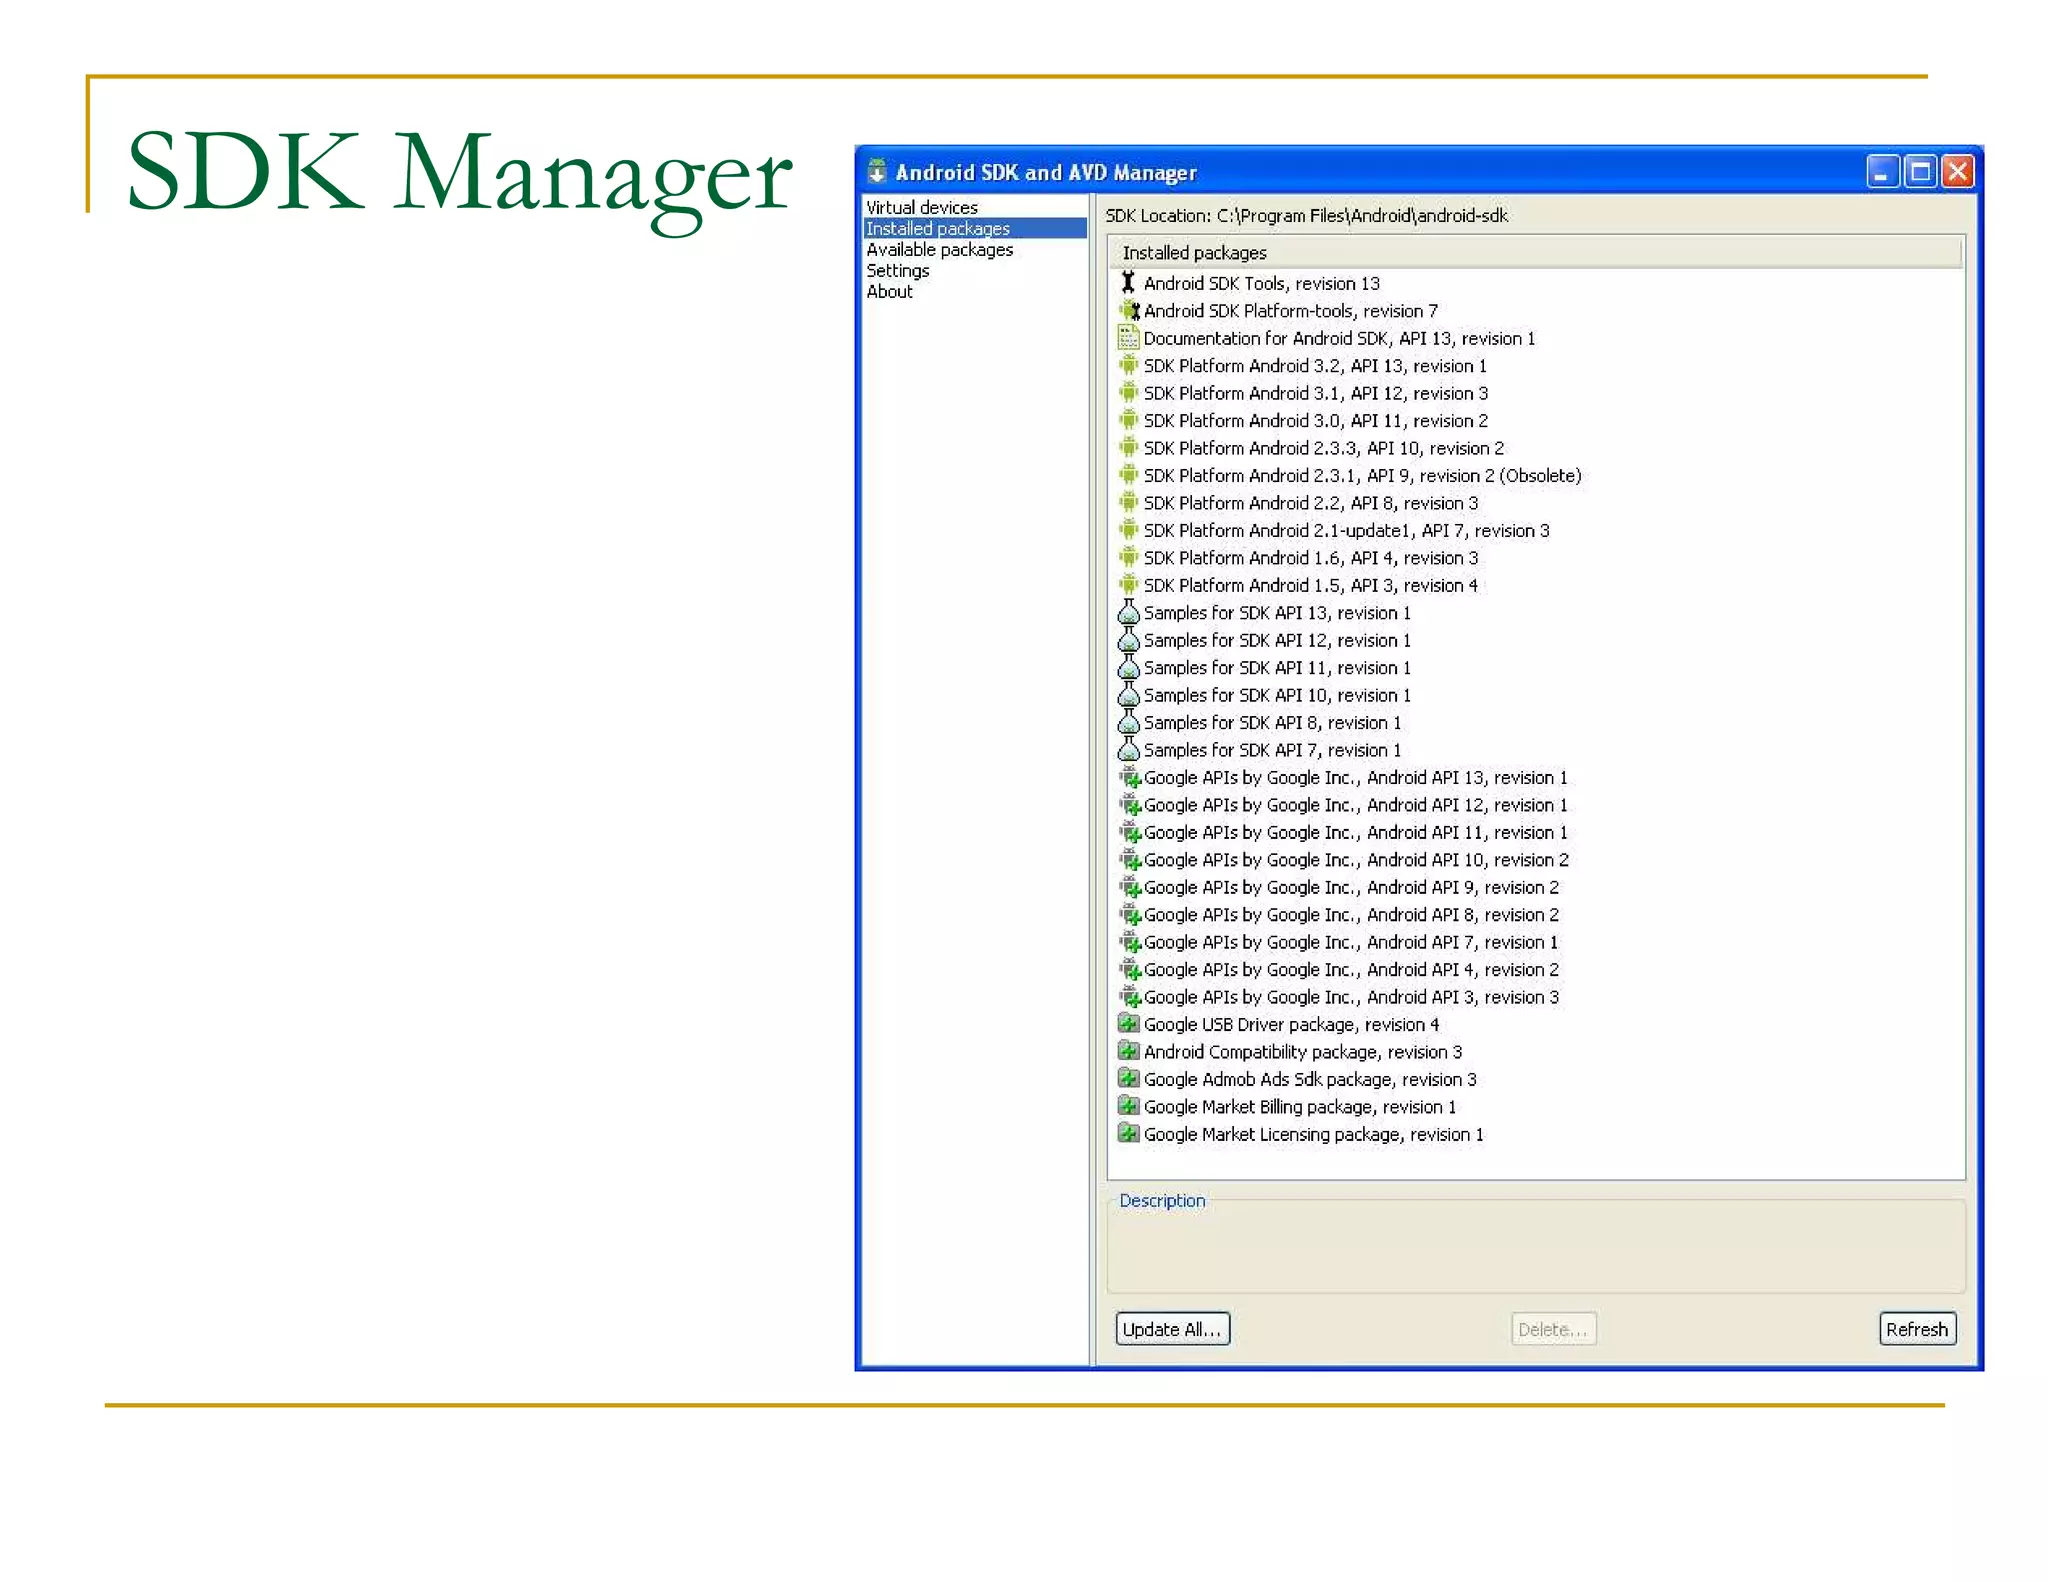Click the Google APIs Android API 12 add-on icon
2048x1582 pixels.
click(x=1129, y=805)
